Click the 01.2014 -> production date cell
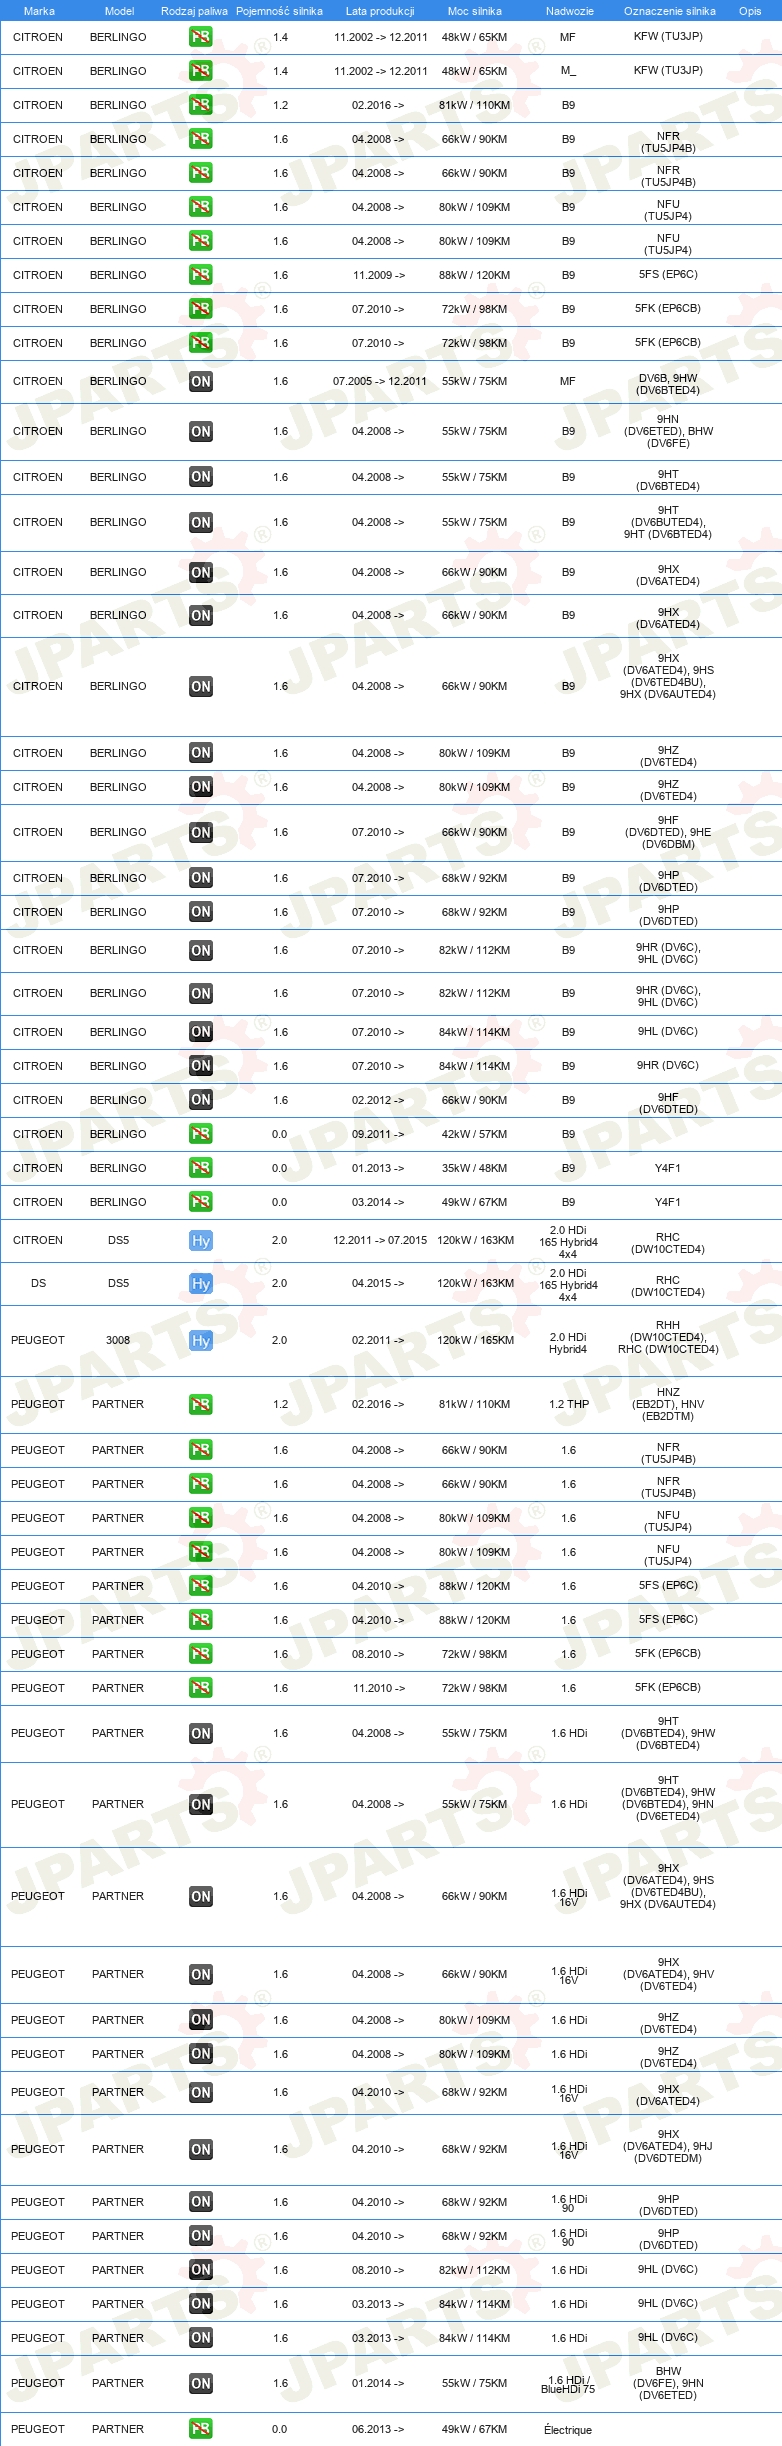 pos(378,2383)
